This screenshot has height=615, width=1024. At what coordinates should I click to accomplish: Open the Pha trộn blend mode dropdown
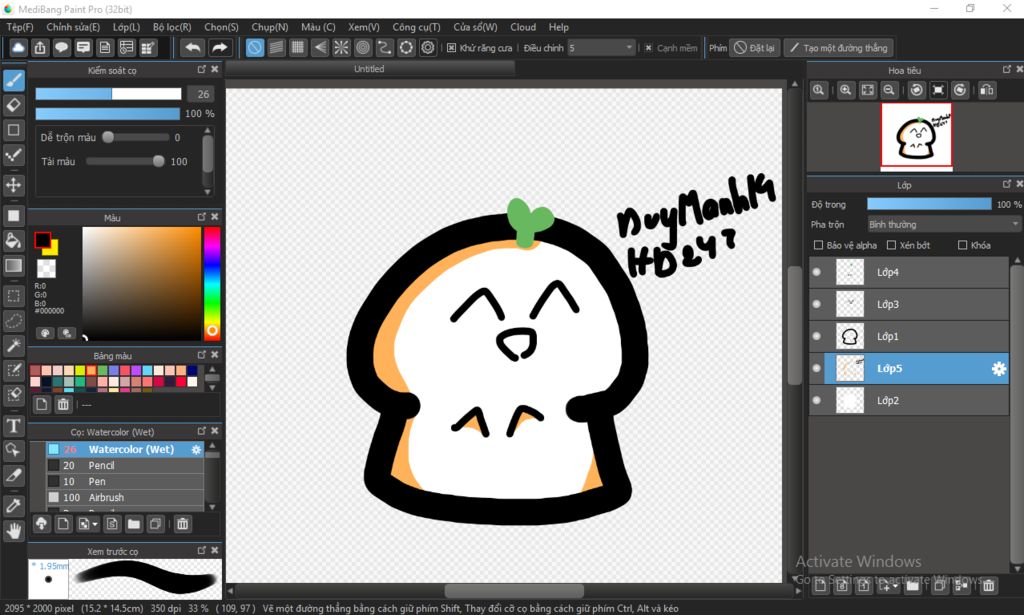[x=943, y=225]
